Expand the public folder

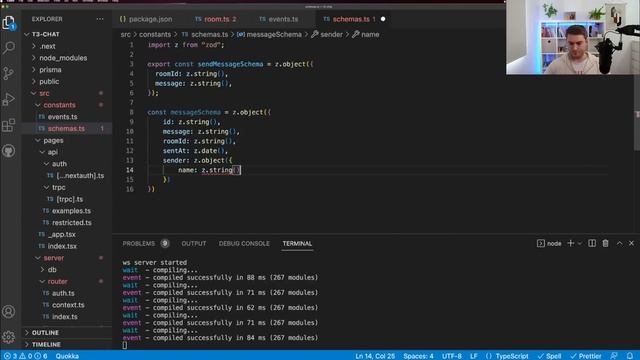(49, 82)
